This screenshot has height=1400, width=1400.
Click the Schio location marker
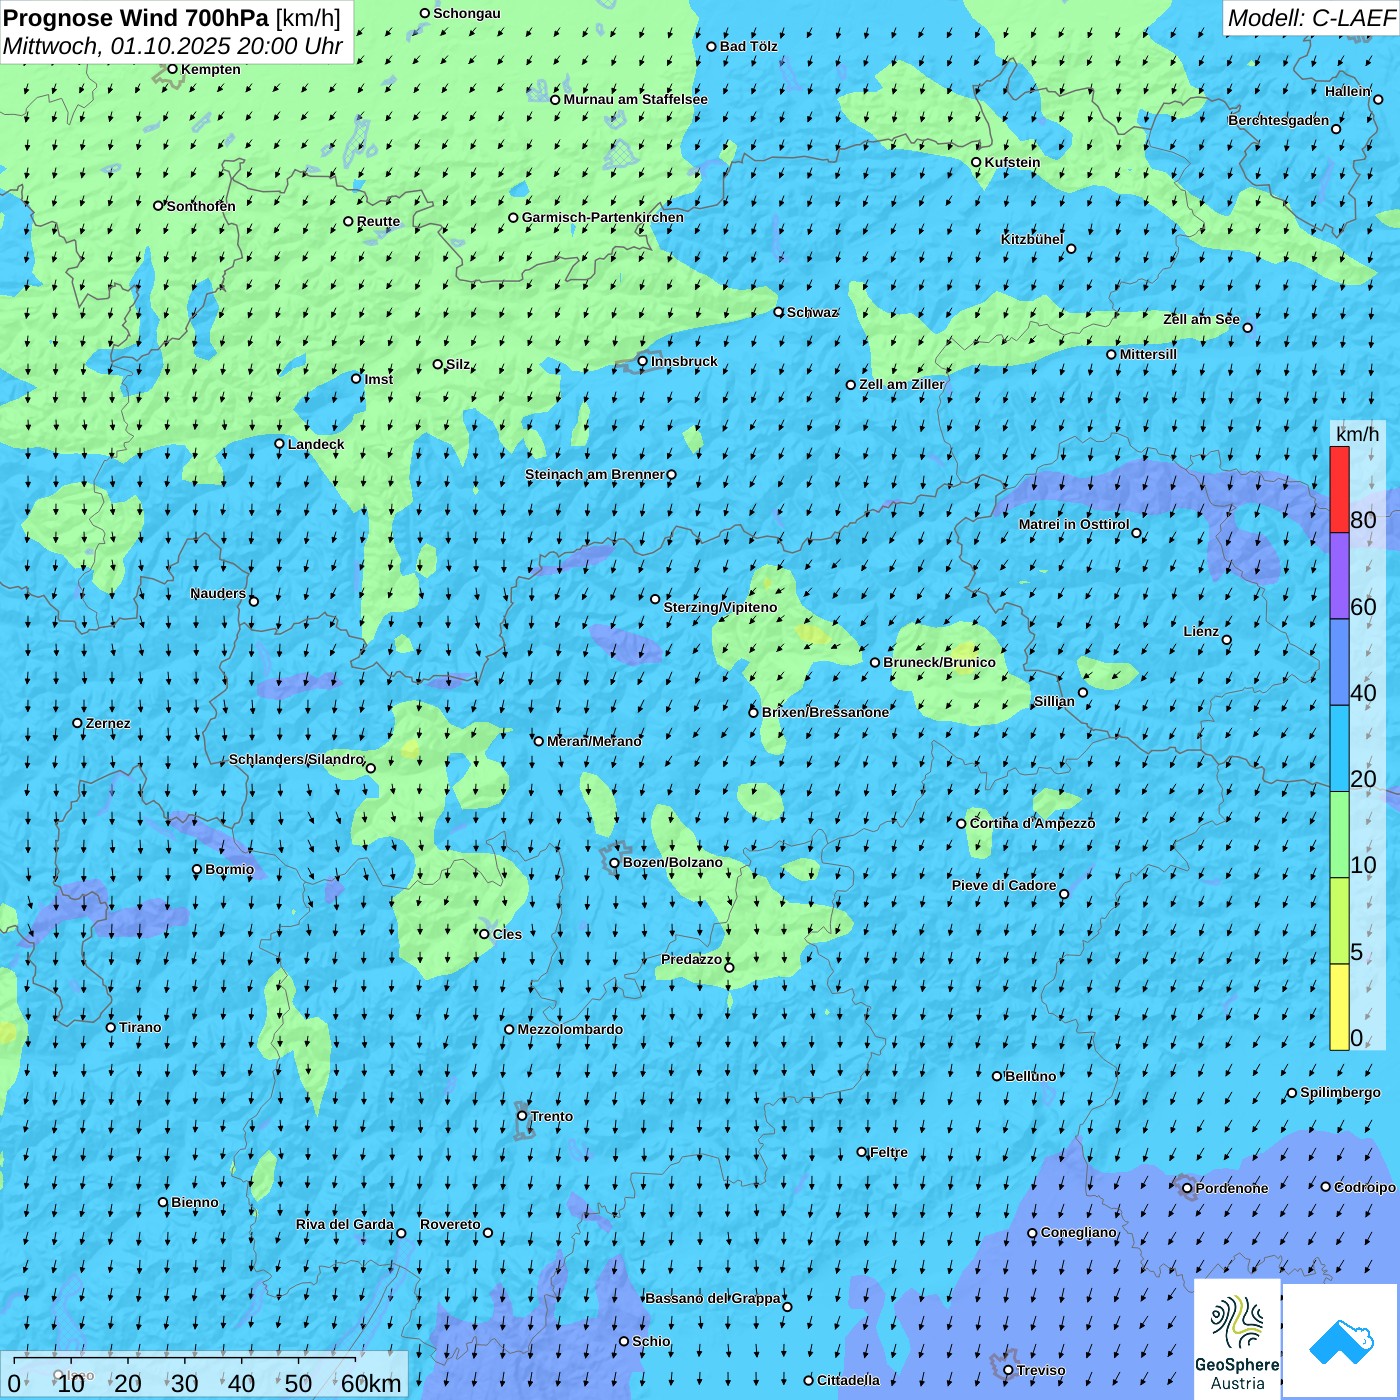click(x=624, y=1342)
